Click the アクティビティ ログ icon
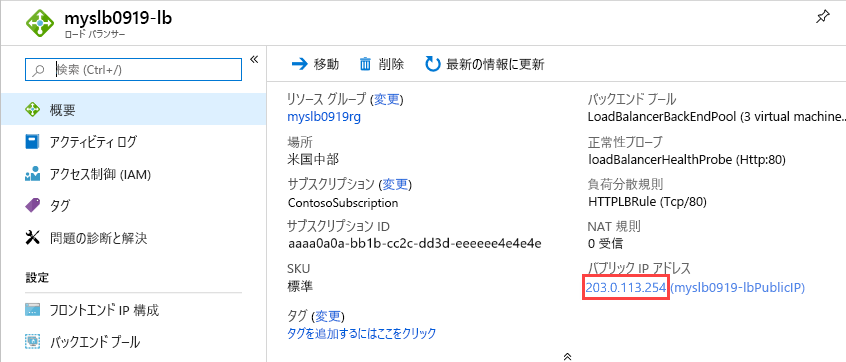The image size is (846, 362). 32,142
